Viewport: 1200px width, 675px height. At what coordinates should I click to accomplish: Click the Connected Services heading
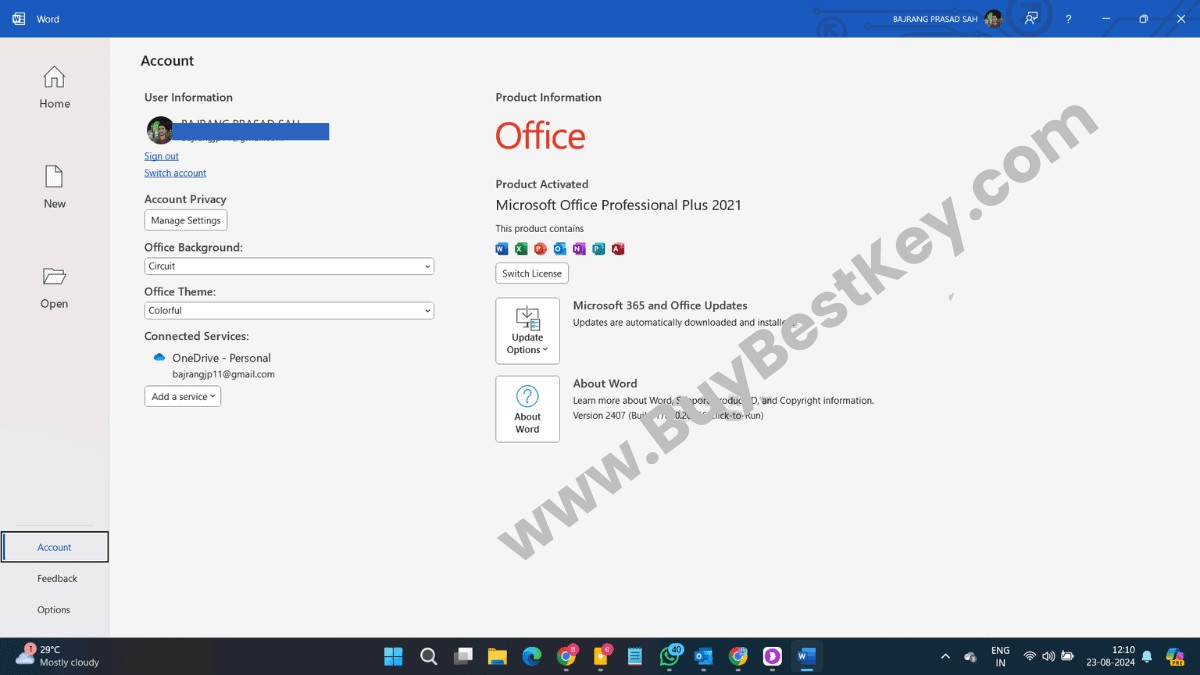[196, 336]
